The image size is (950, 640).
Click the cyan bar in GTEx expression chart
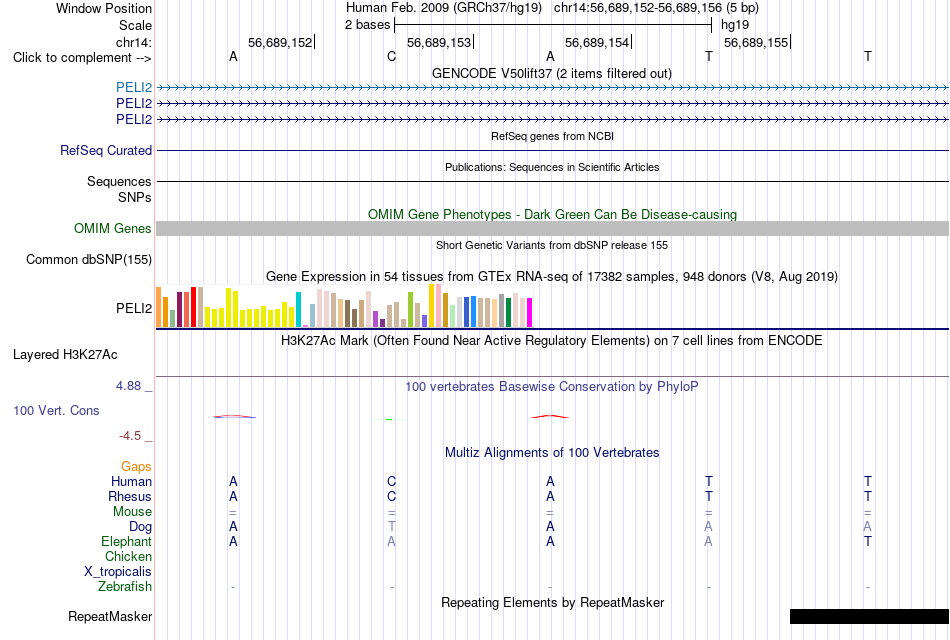298,310
